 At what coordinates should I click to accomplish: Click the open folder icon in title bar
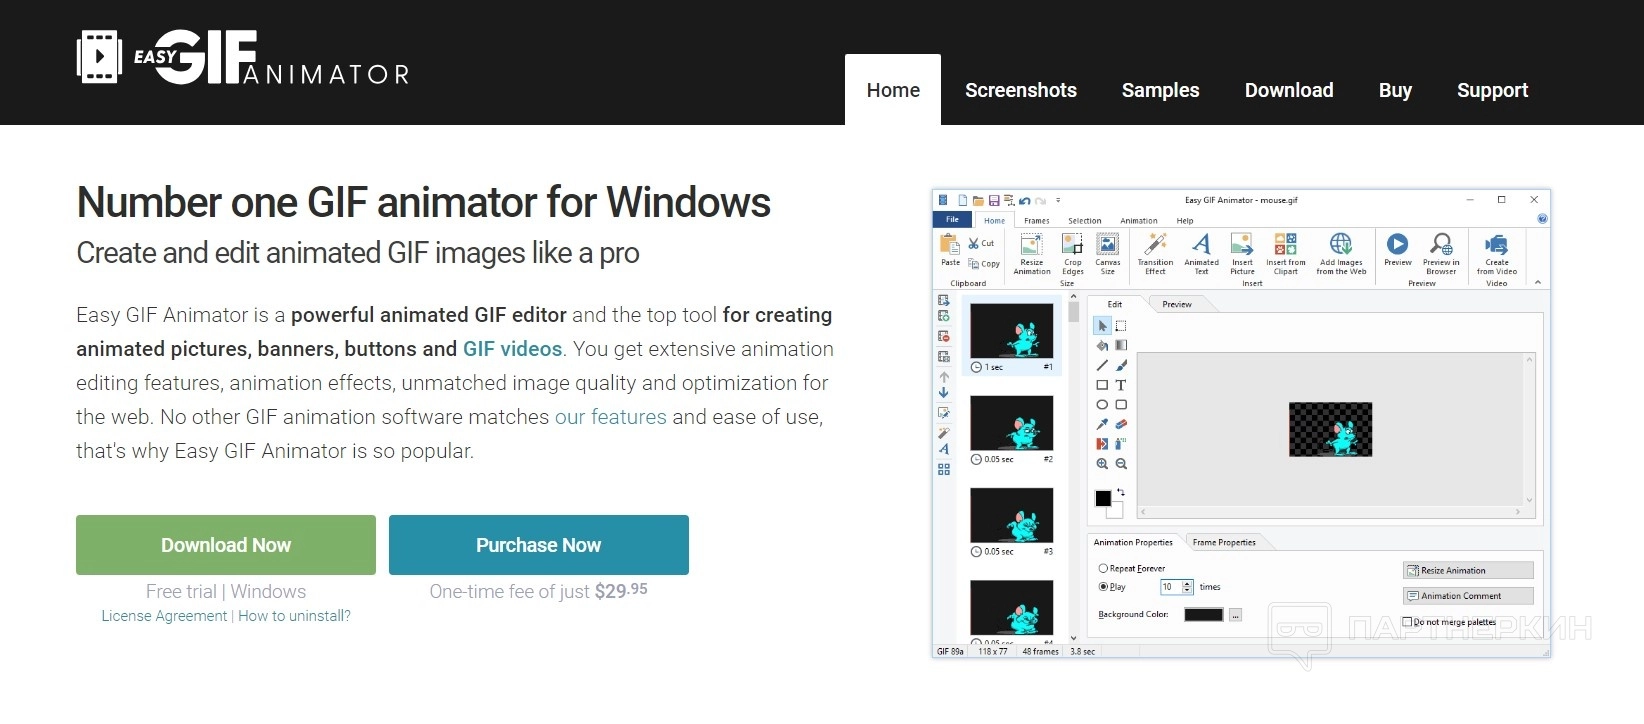pyautogui.click(x=978, y=200)
